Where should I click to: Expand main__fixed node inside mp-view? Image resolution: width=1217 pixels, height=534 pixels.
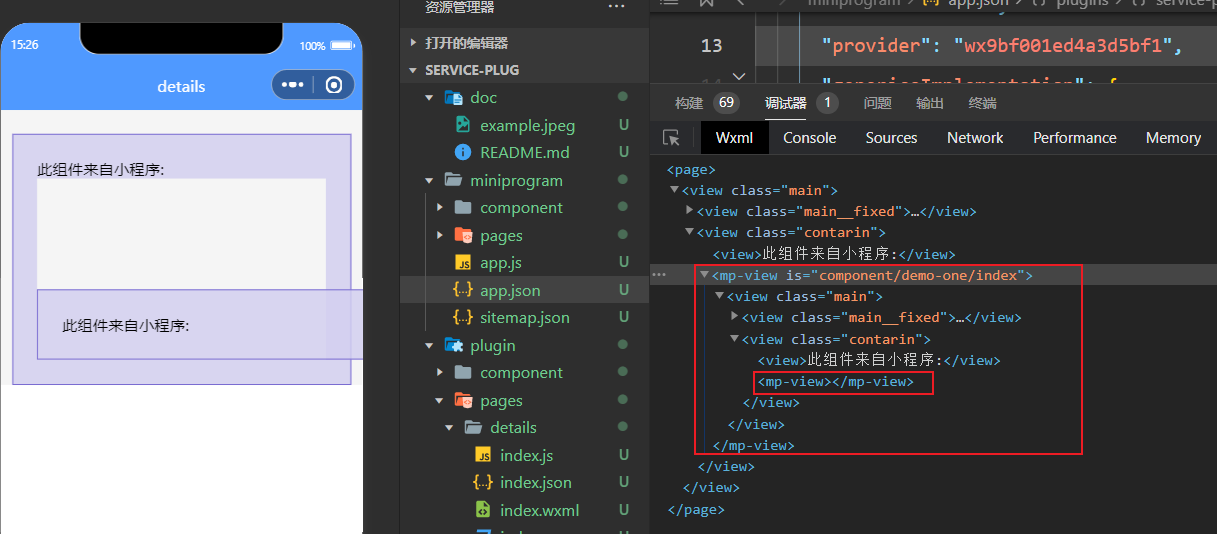pos(734,317)
